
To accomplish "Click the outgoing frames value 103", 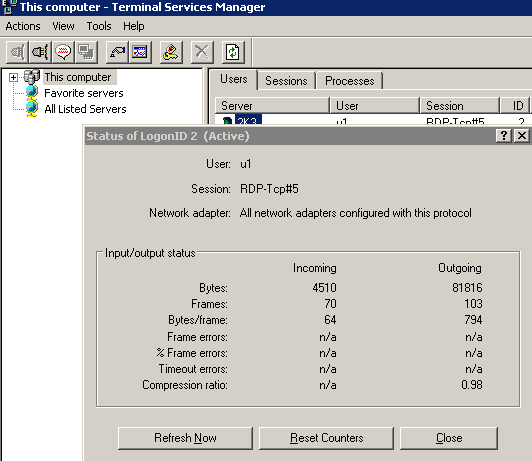I will [473, 304].
